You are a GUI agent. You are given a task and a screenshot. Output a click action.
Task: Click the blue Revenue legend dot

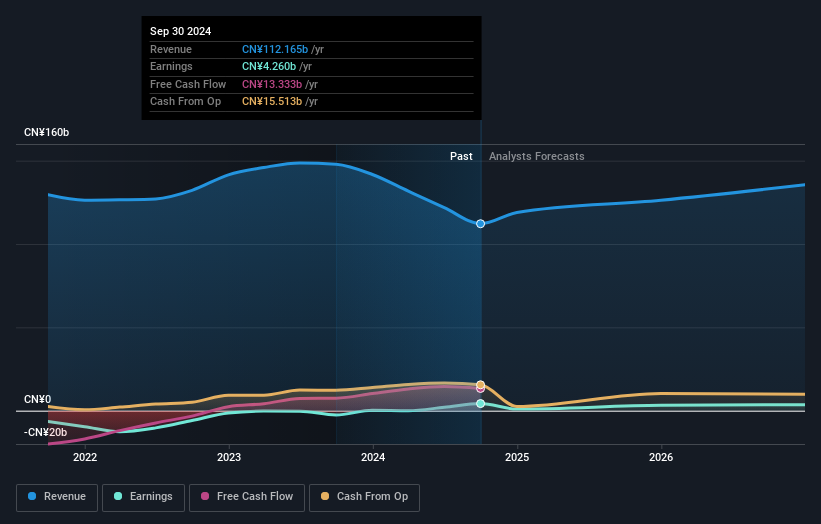[32, 496]
